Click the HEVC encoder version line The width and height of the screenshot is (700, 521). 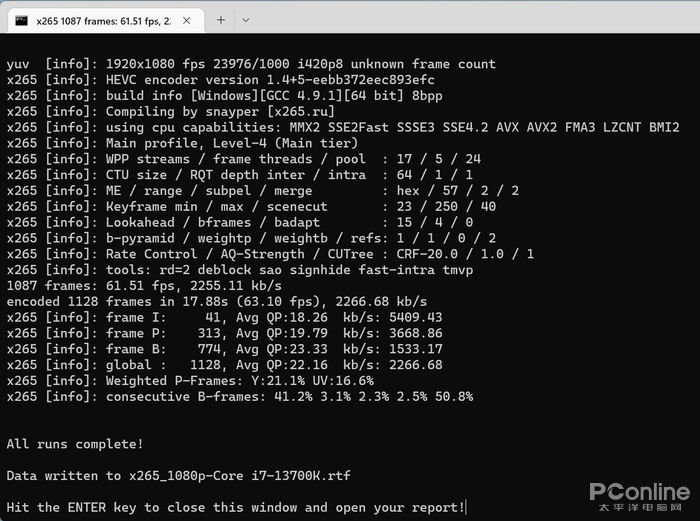pos(220,80)
